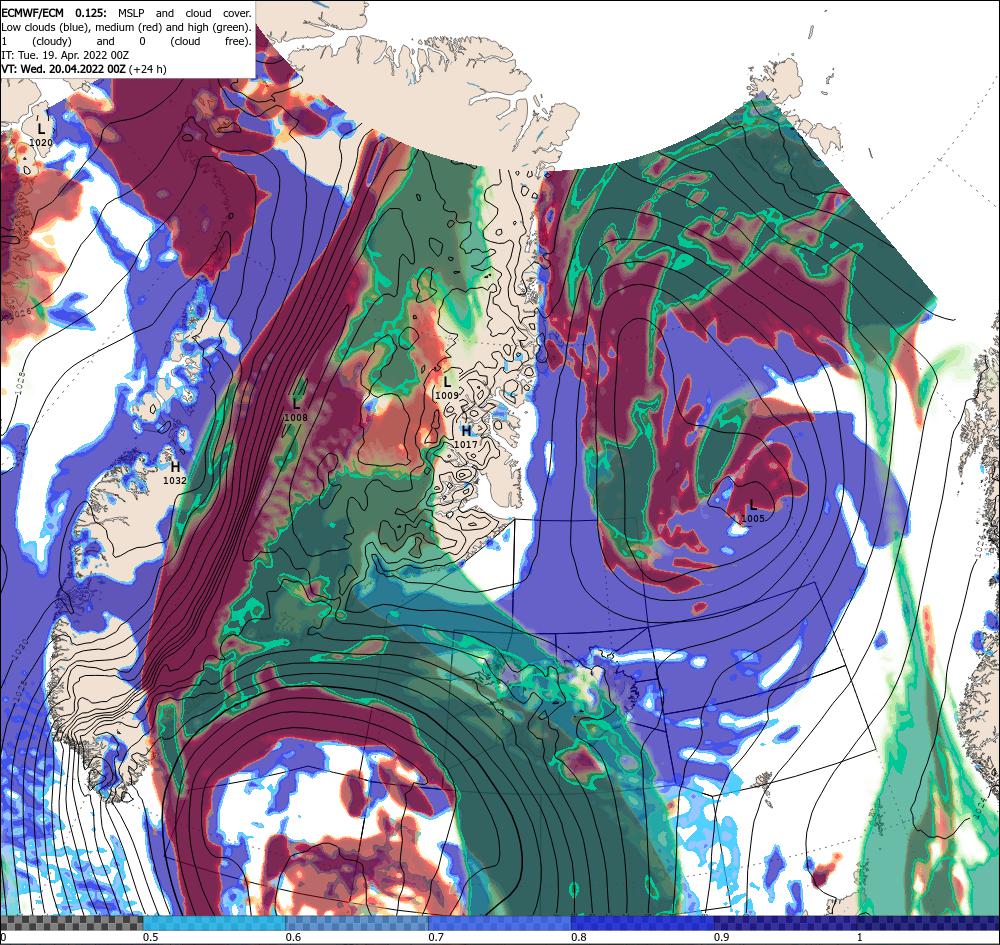This screenshot has height=945, width=1000.
Task: Click the high pressure label 1017
Action: click(466, 437)
